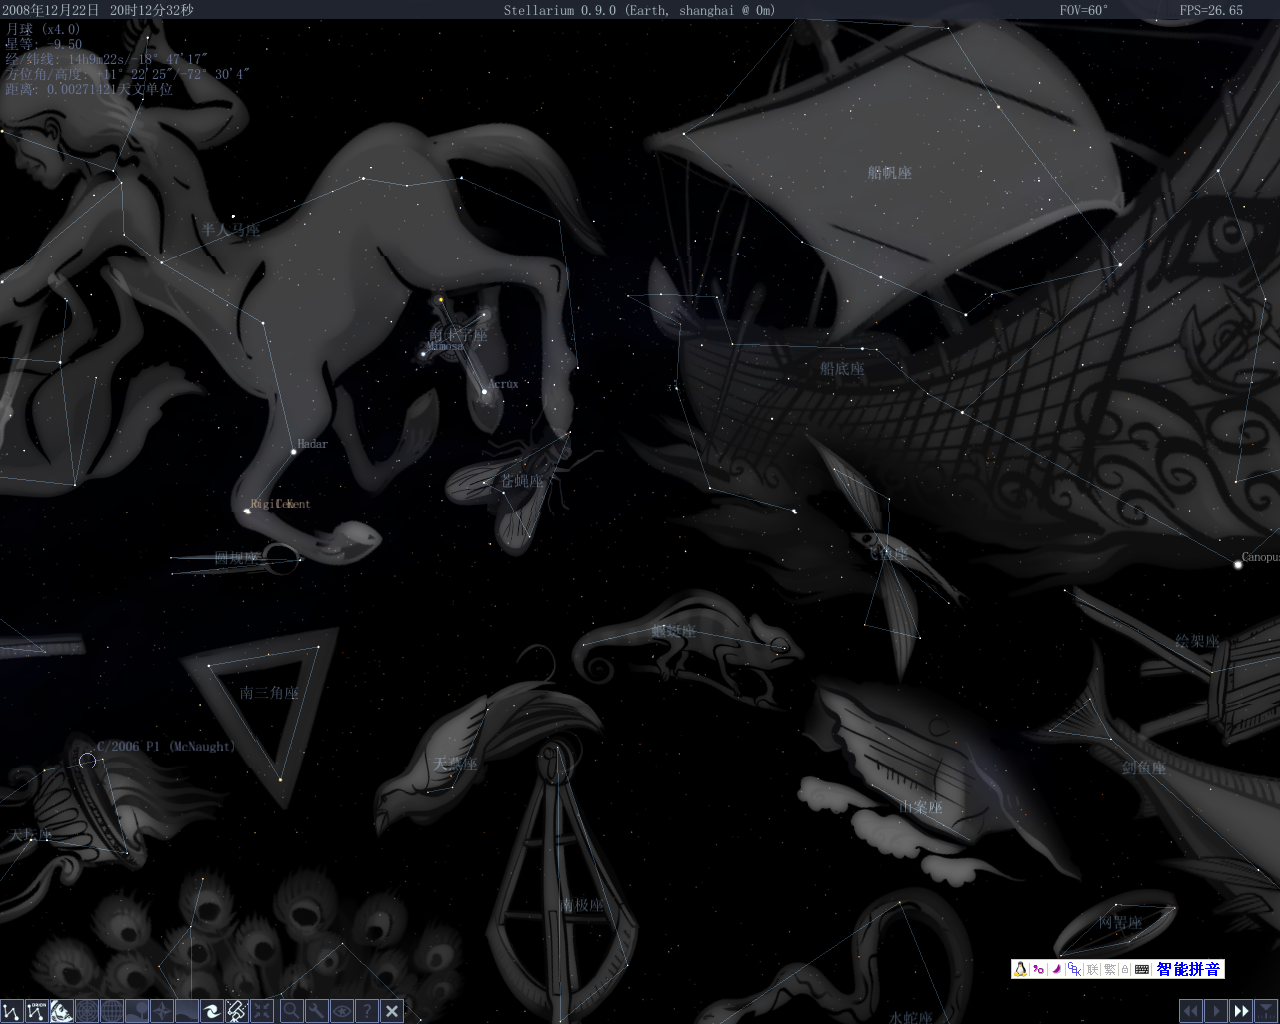The height and width of the screenshot is (1024, 1280).
Task: Open the search window magnifier
Action: (x=292, y=1011)
